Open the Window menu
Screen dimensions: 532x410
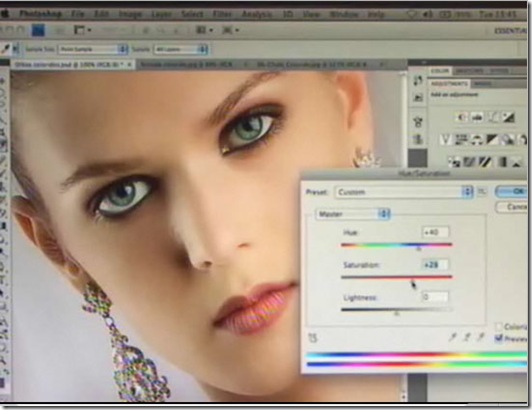[344, 15]
